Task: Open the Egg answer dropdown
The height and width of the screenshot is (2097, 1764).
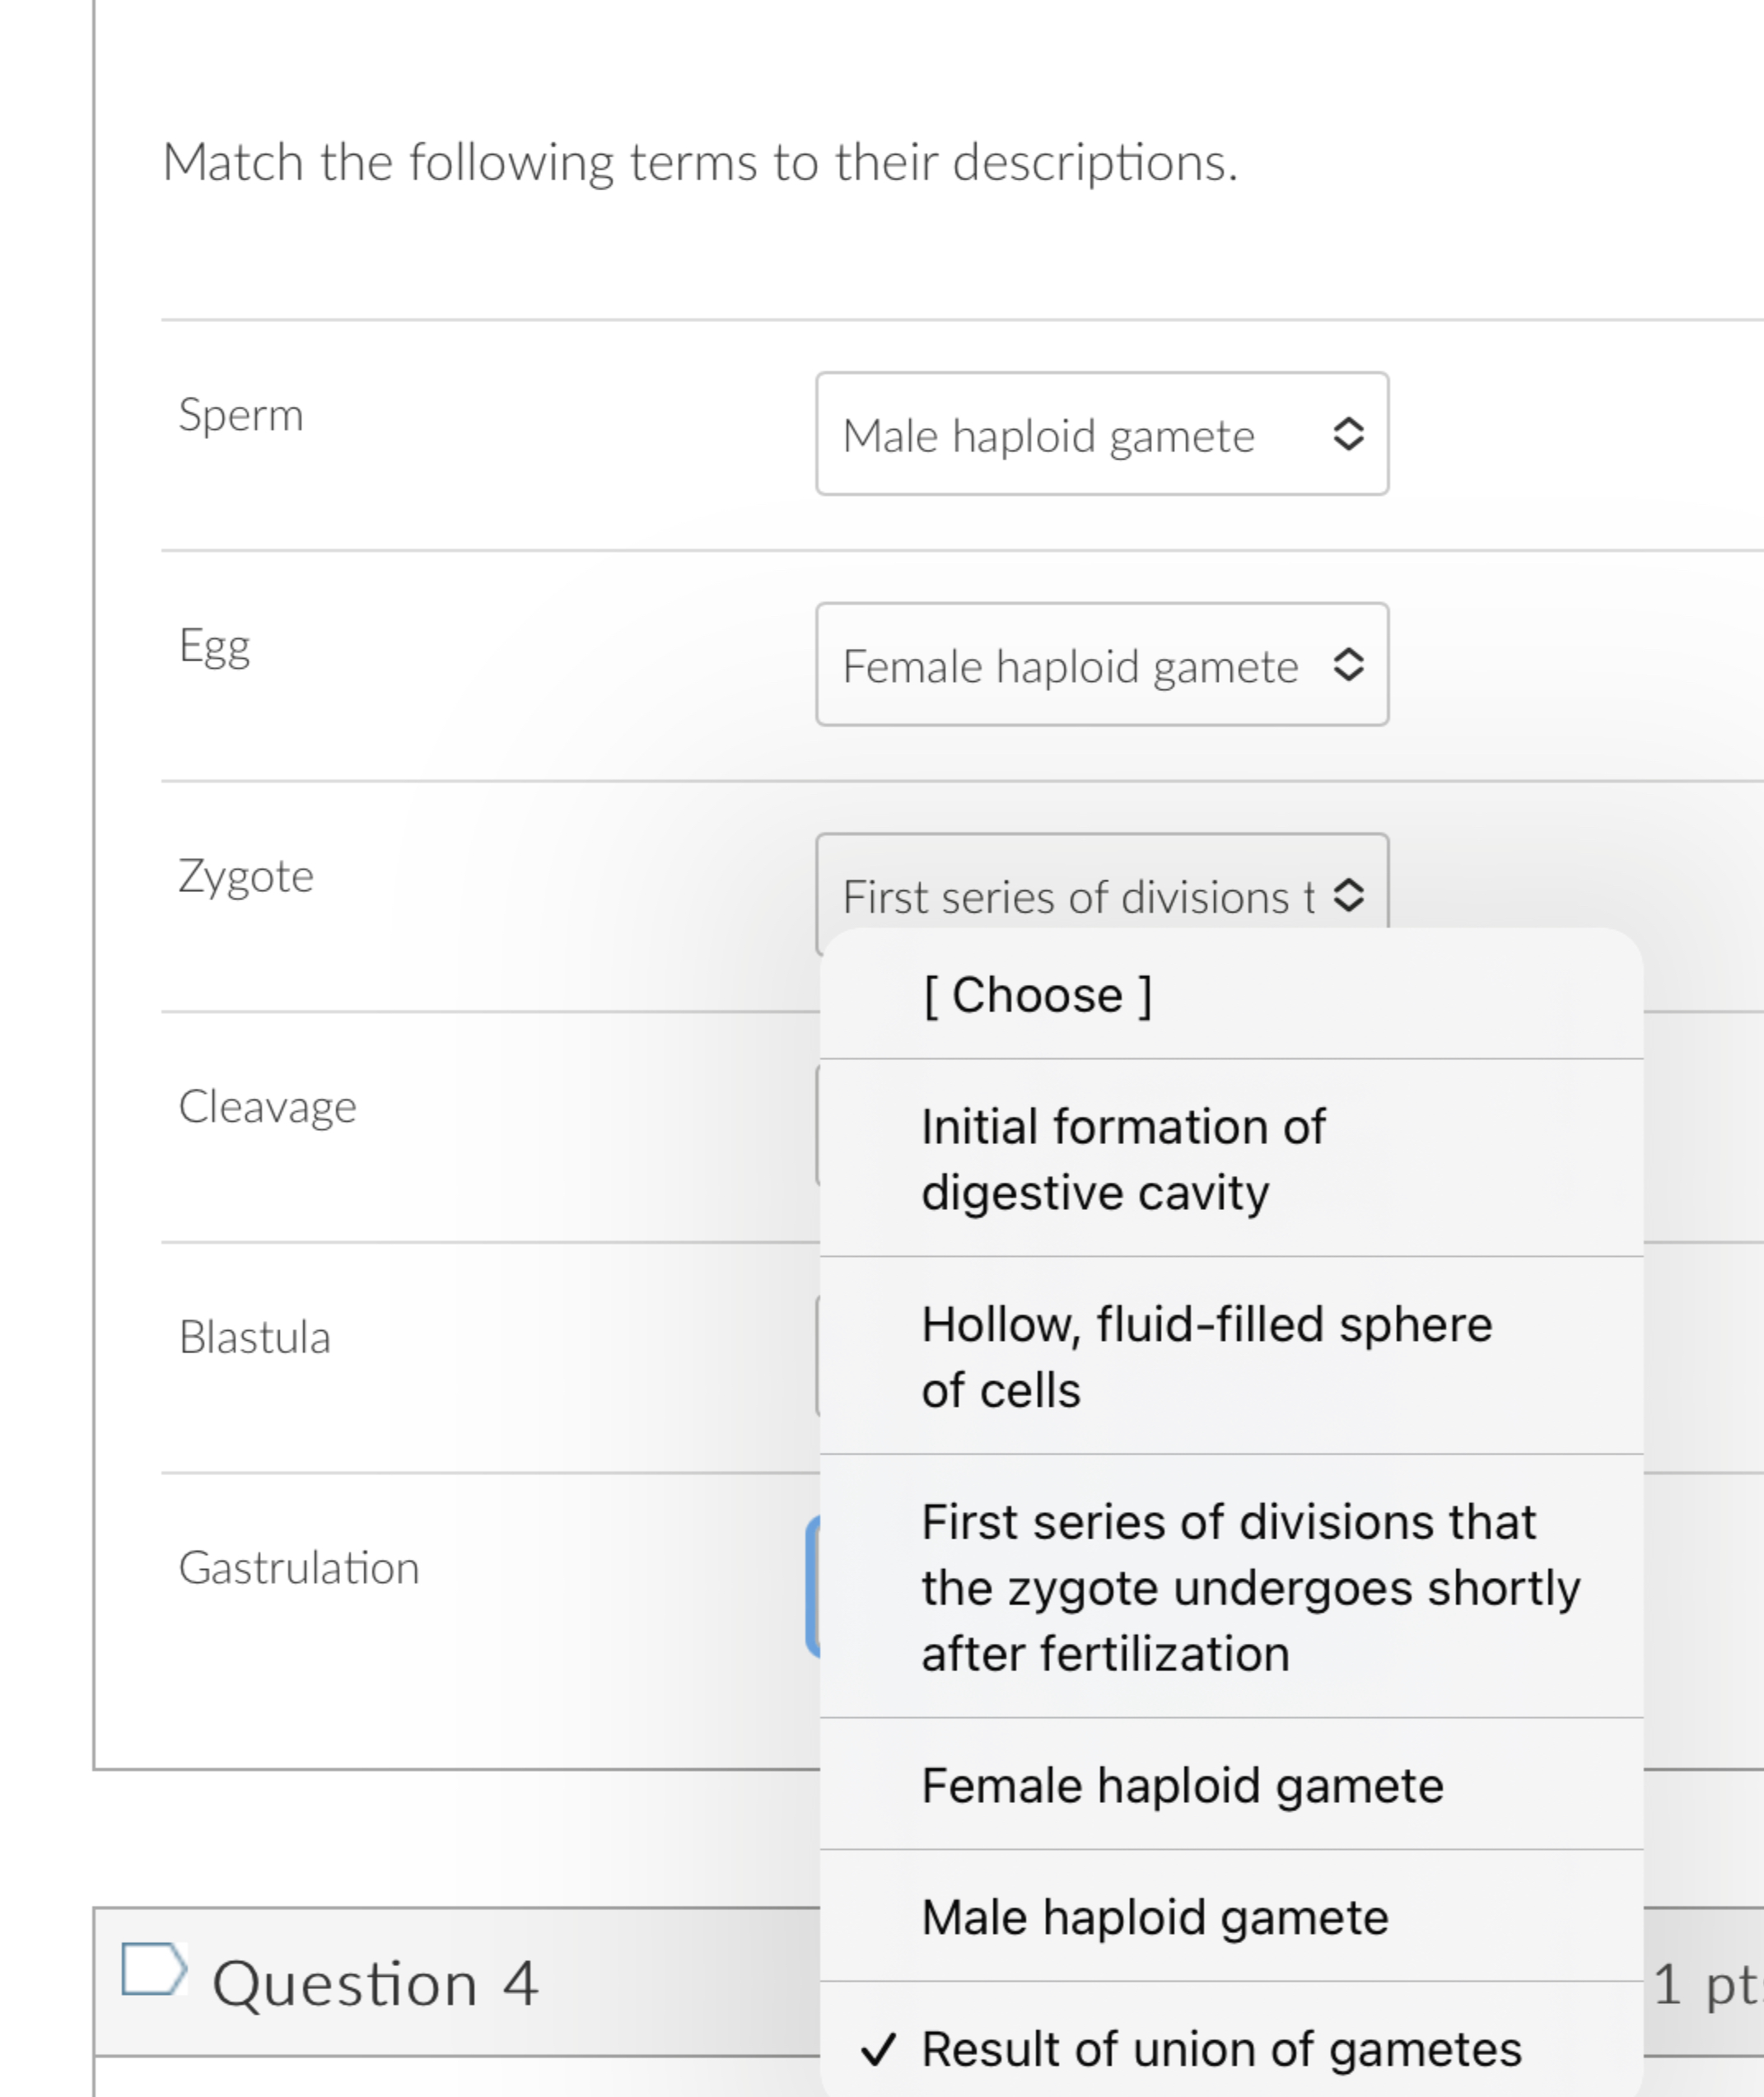Action: [x=1100, y=664]
